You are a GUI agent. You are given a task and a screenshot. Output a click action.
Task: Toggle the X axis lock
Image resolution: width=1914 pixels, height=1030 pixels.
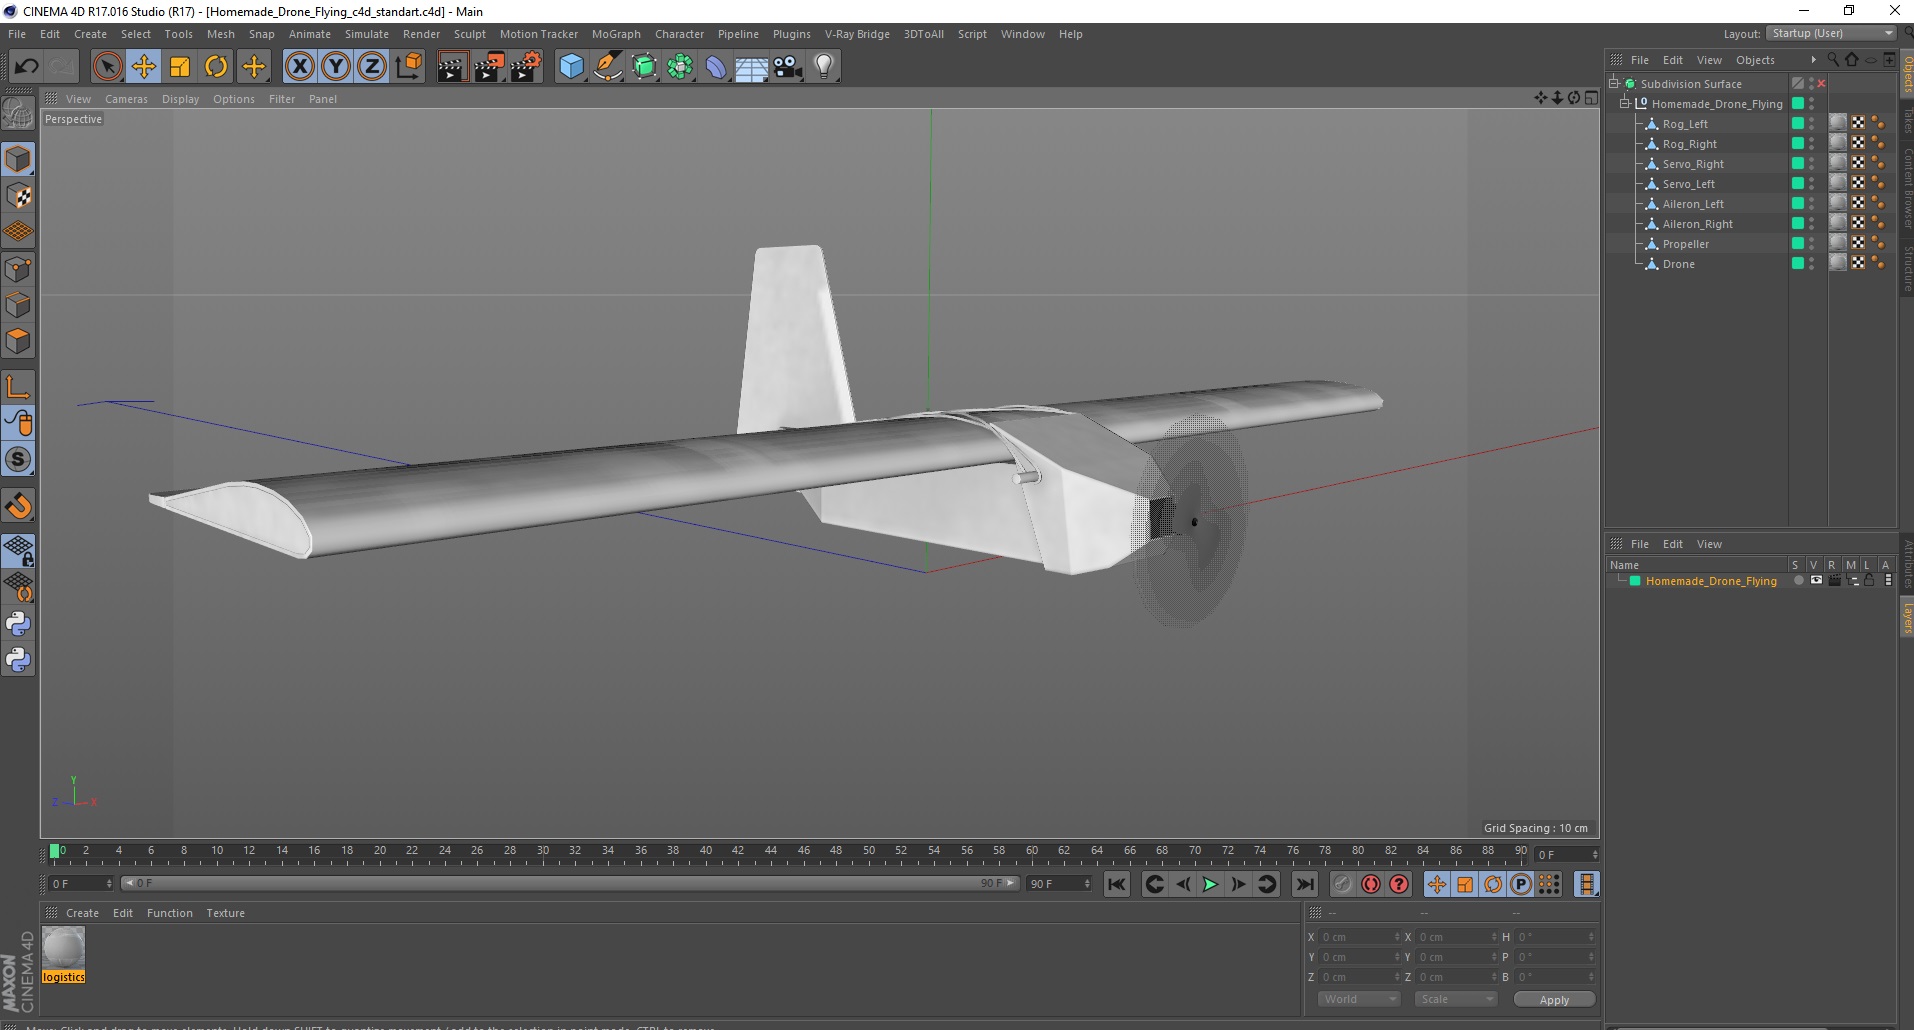[x=299, y=67]
